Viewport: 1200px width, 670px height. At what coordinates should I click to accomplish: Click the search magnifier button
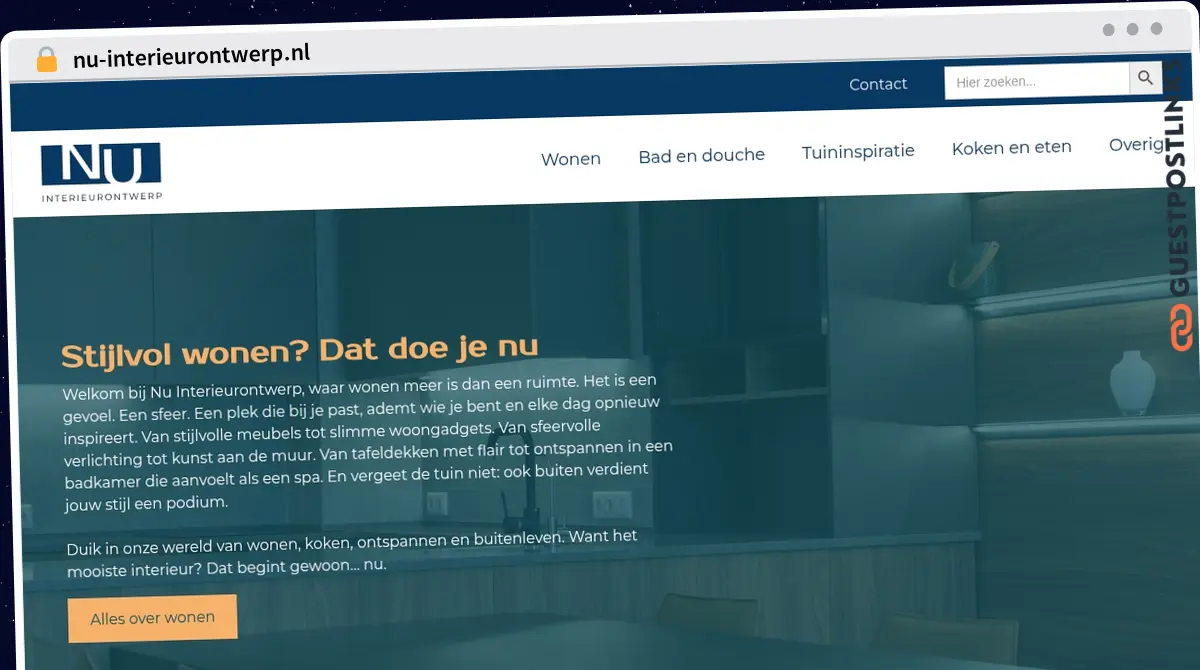[x=1146, y=78]
